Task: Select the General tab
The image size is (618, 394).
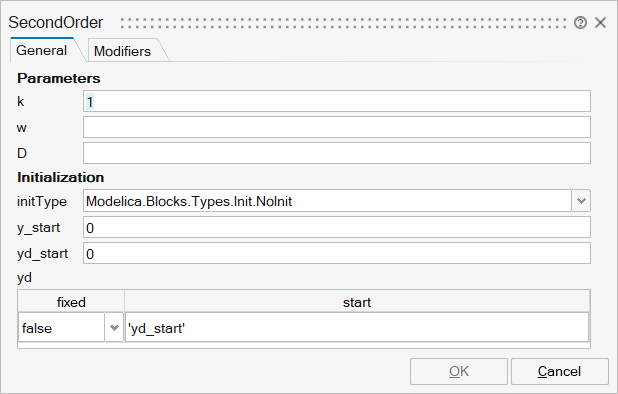Action: pos(42,50)
